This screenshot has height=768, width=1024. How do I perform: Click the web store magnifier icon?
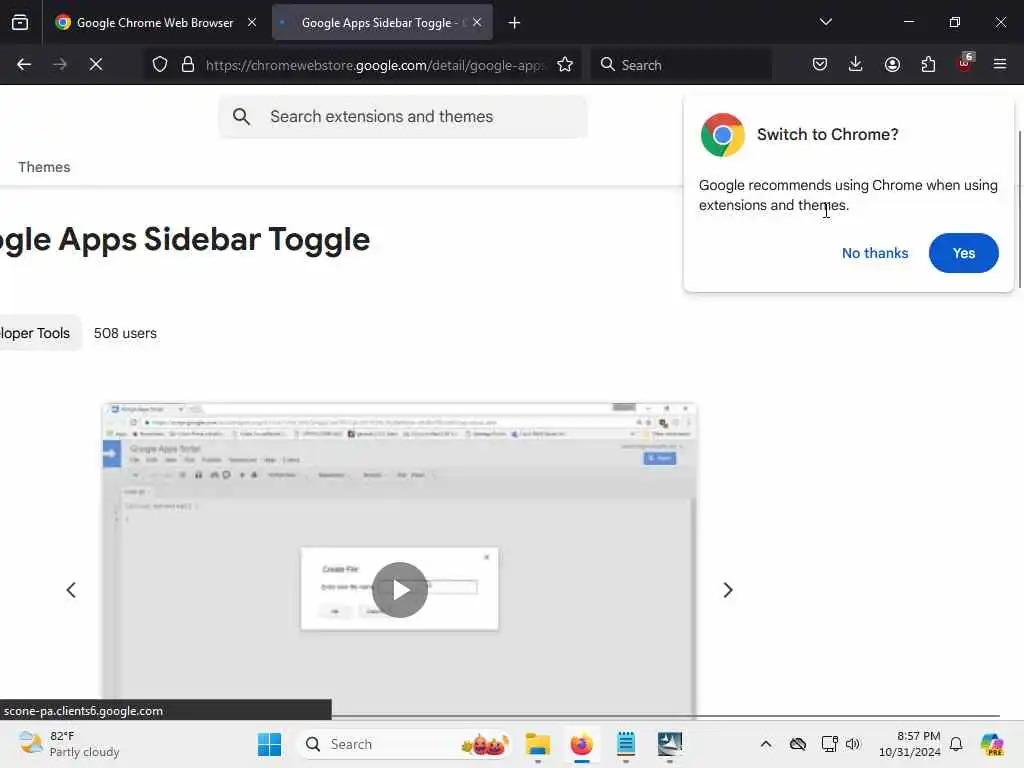pyautogui.click(x=241, y=116)
